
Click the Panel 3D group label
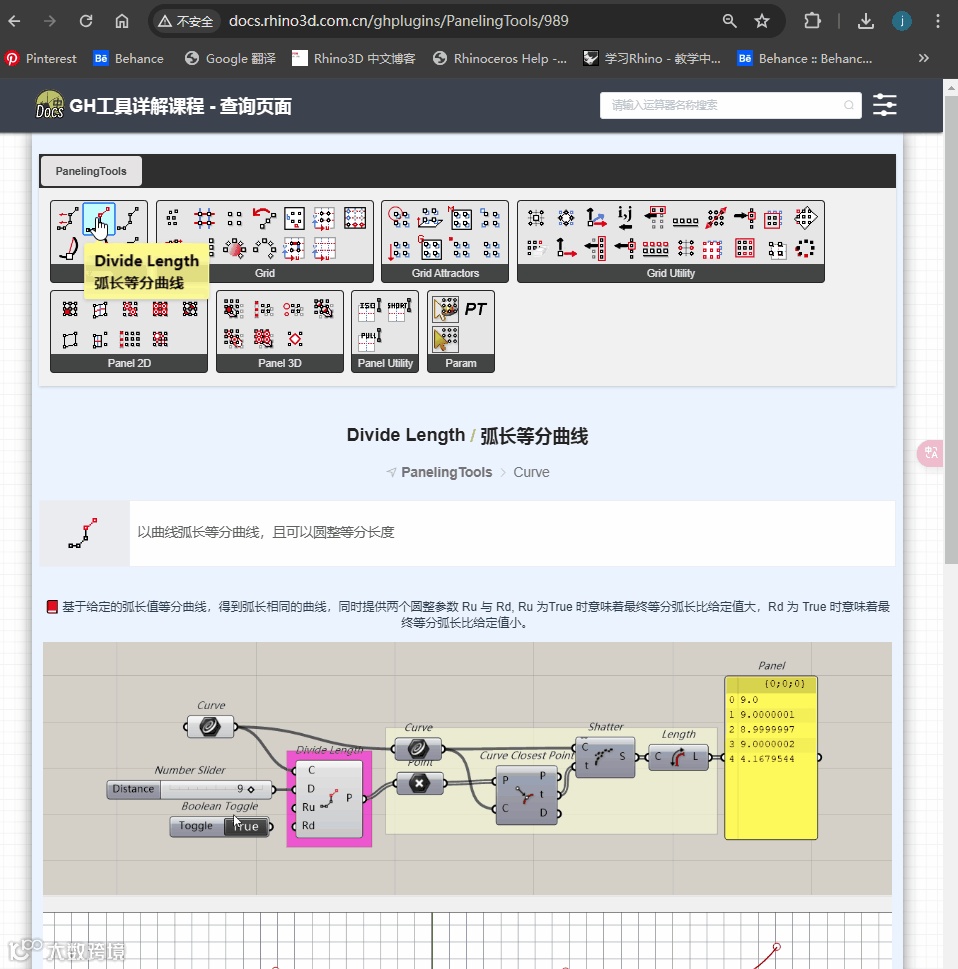point(279,363)
